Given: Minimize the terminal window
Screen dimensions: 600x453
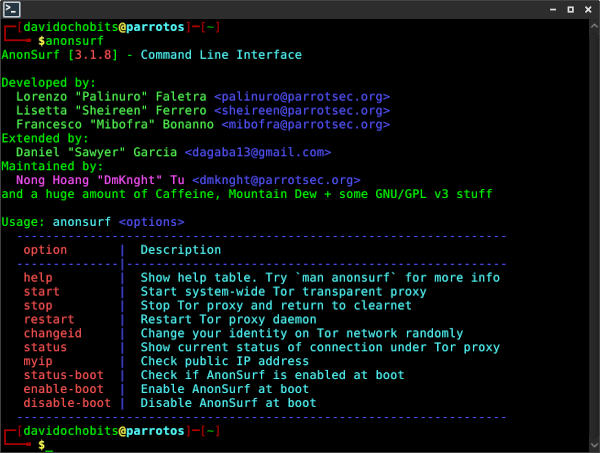Looking at the screenshot, I should (x=553, y=10).
